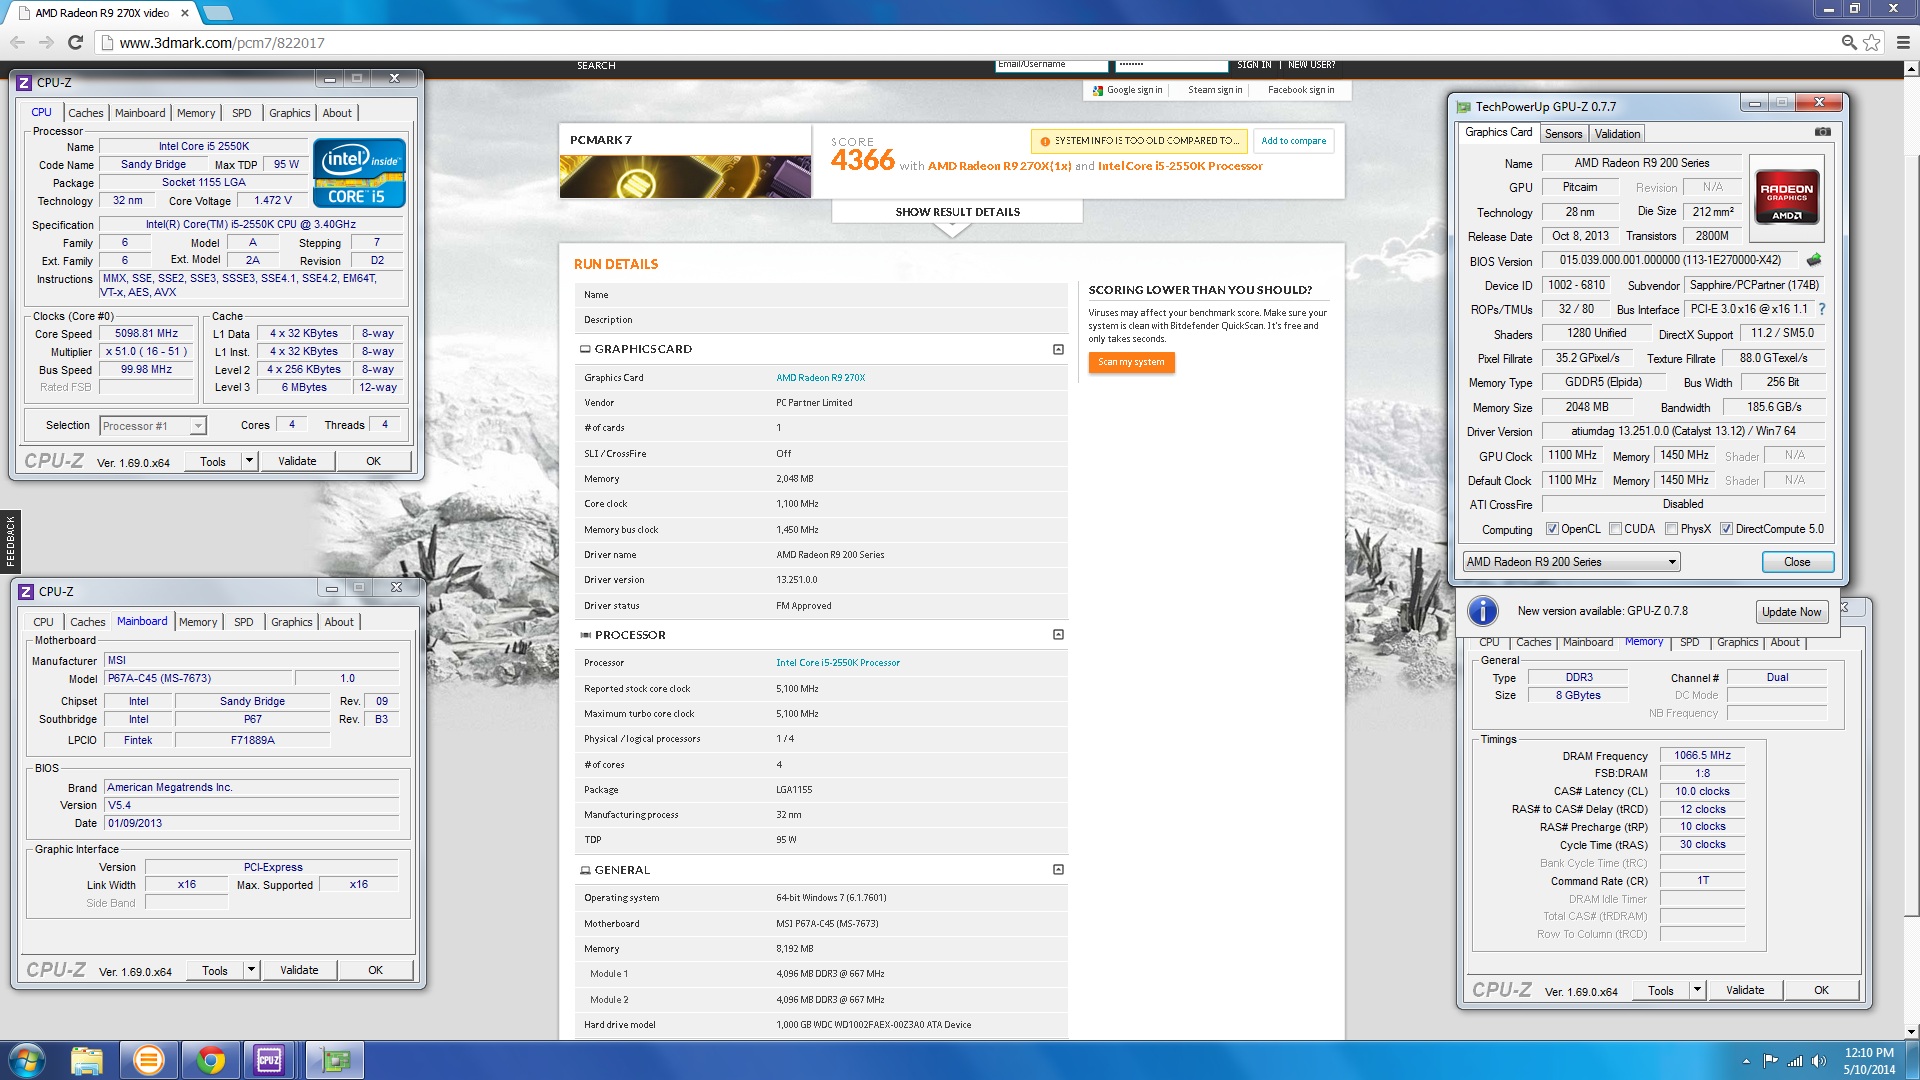
Task: Click Validate in the top CPU-Z window
Action: [297, 461]
